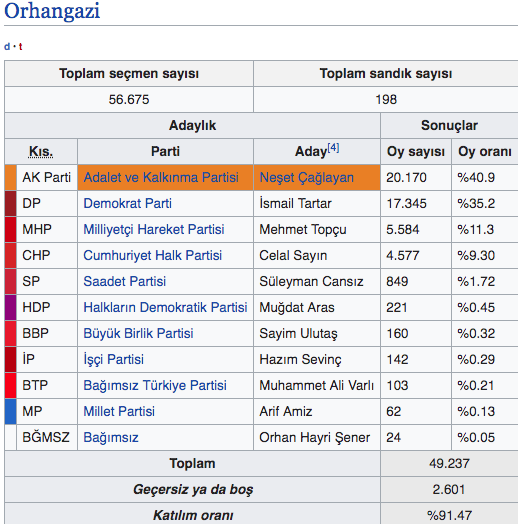Select the 'Katılım oranı' label
This screenshot has height=524, width=518.
tap(193, 515)
